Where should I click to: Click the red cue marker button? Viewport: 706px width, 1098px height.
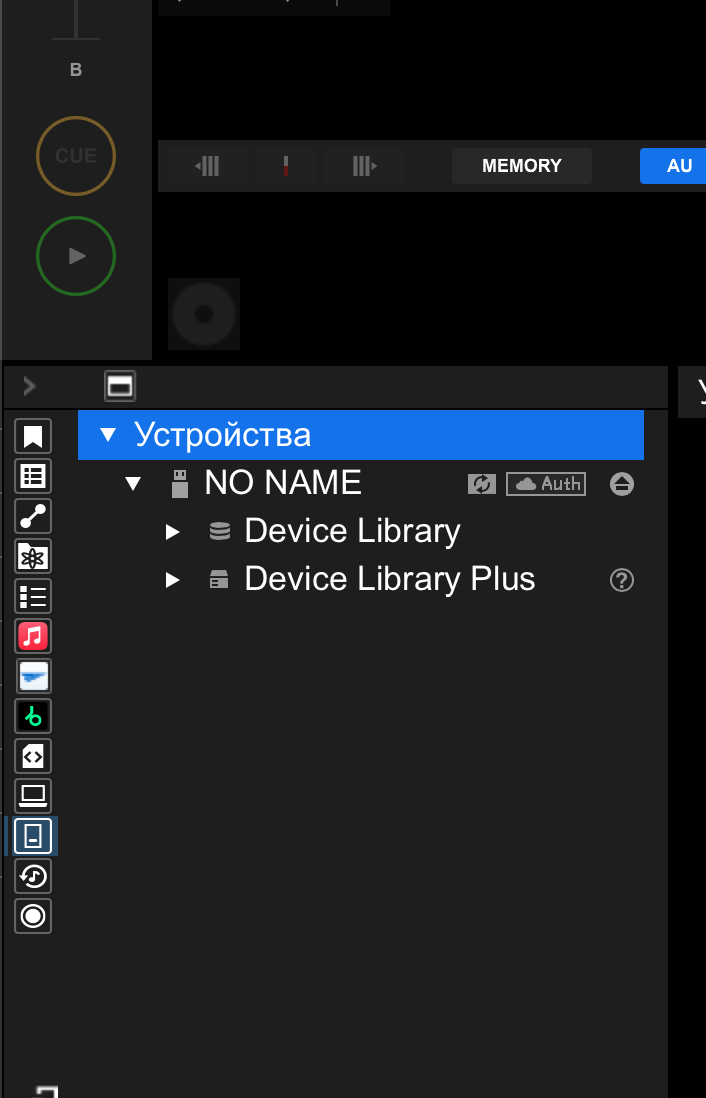click(x=286, y=166)
